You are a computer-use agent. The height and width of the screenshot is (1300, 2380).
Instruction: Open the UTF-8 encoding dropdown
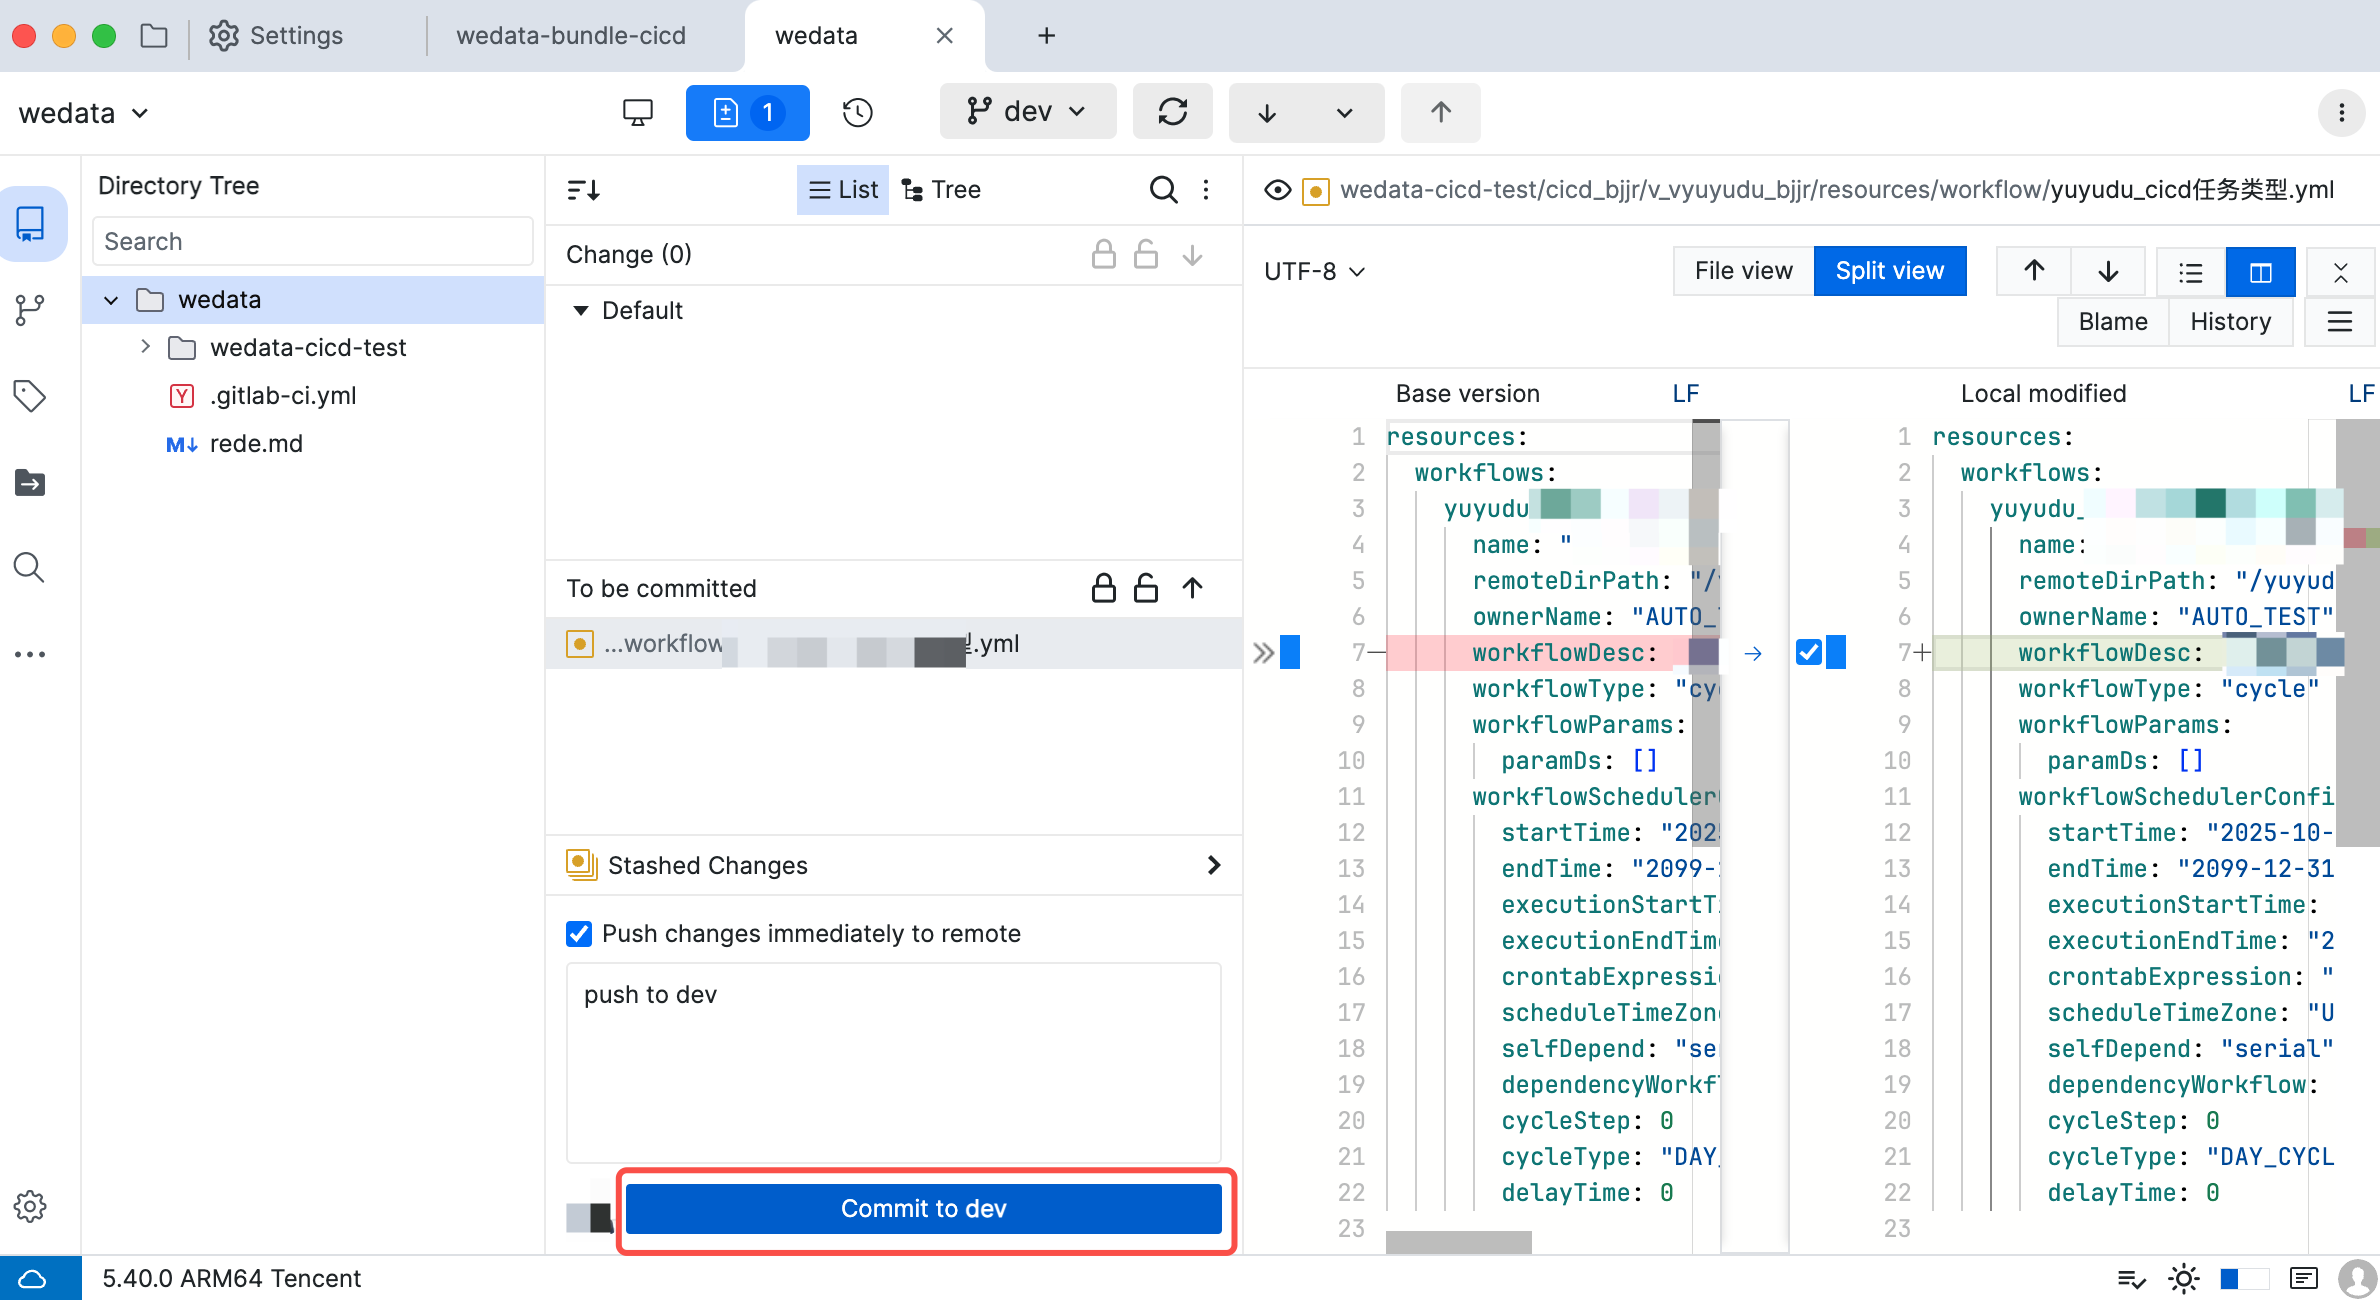point(1314,271)
